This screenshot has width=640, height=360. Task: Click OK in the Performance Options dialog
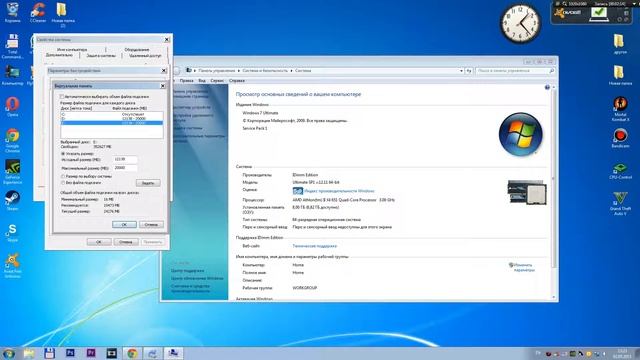(99, 242)
